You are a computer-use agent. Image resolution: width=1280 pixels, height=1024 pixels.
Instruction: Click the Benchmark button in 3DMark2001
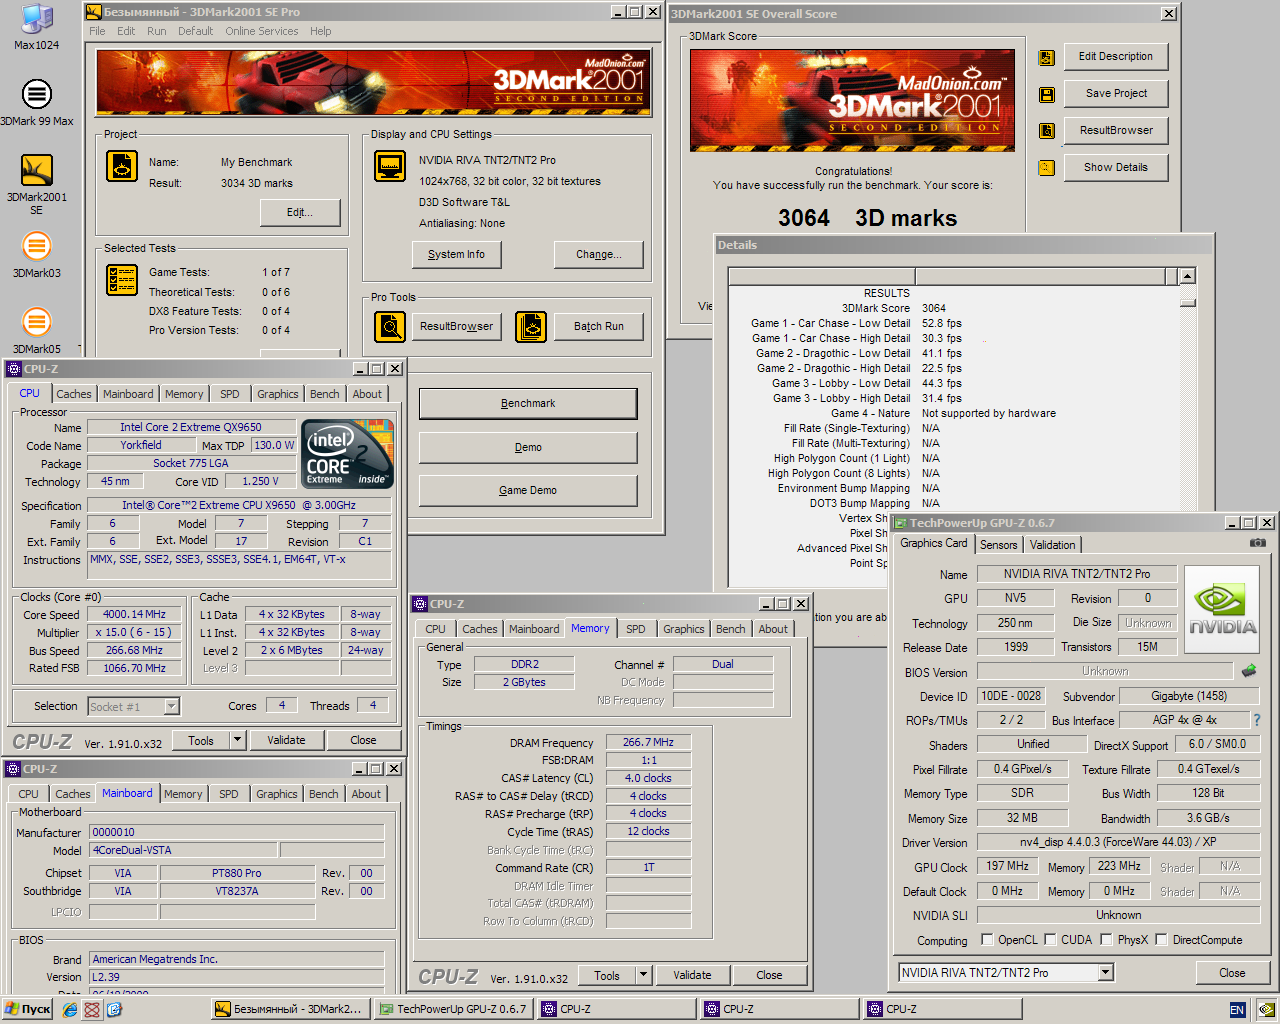coord(528,403)
